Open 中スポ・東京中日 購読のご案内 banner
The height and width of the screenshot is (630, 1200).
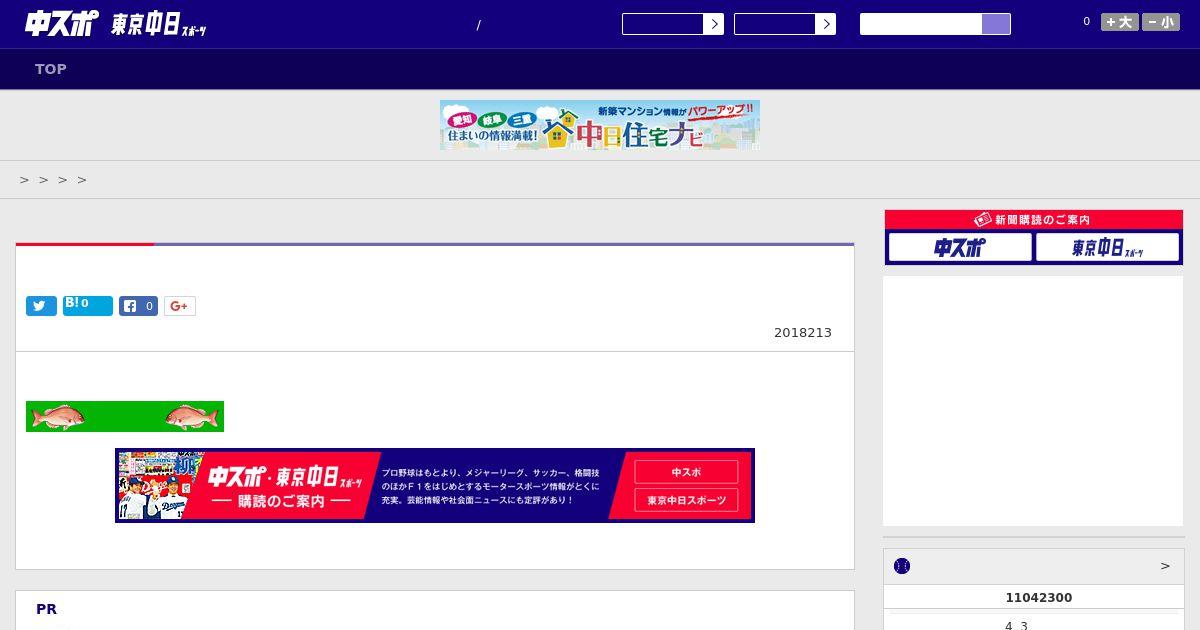pyautogui.click(x=435, y=485)
